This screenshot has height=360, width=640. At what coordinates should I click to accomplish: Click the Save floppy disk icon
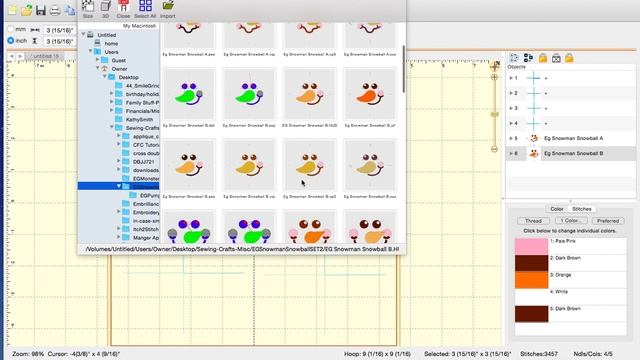point(40,10)
